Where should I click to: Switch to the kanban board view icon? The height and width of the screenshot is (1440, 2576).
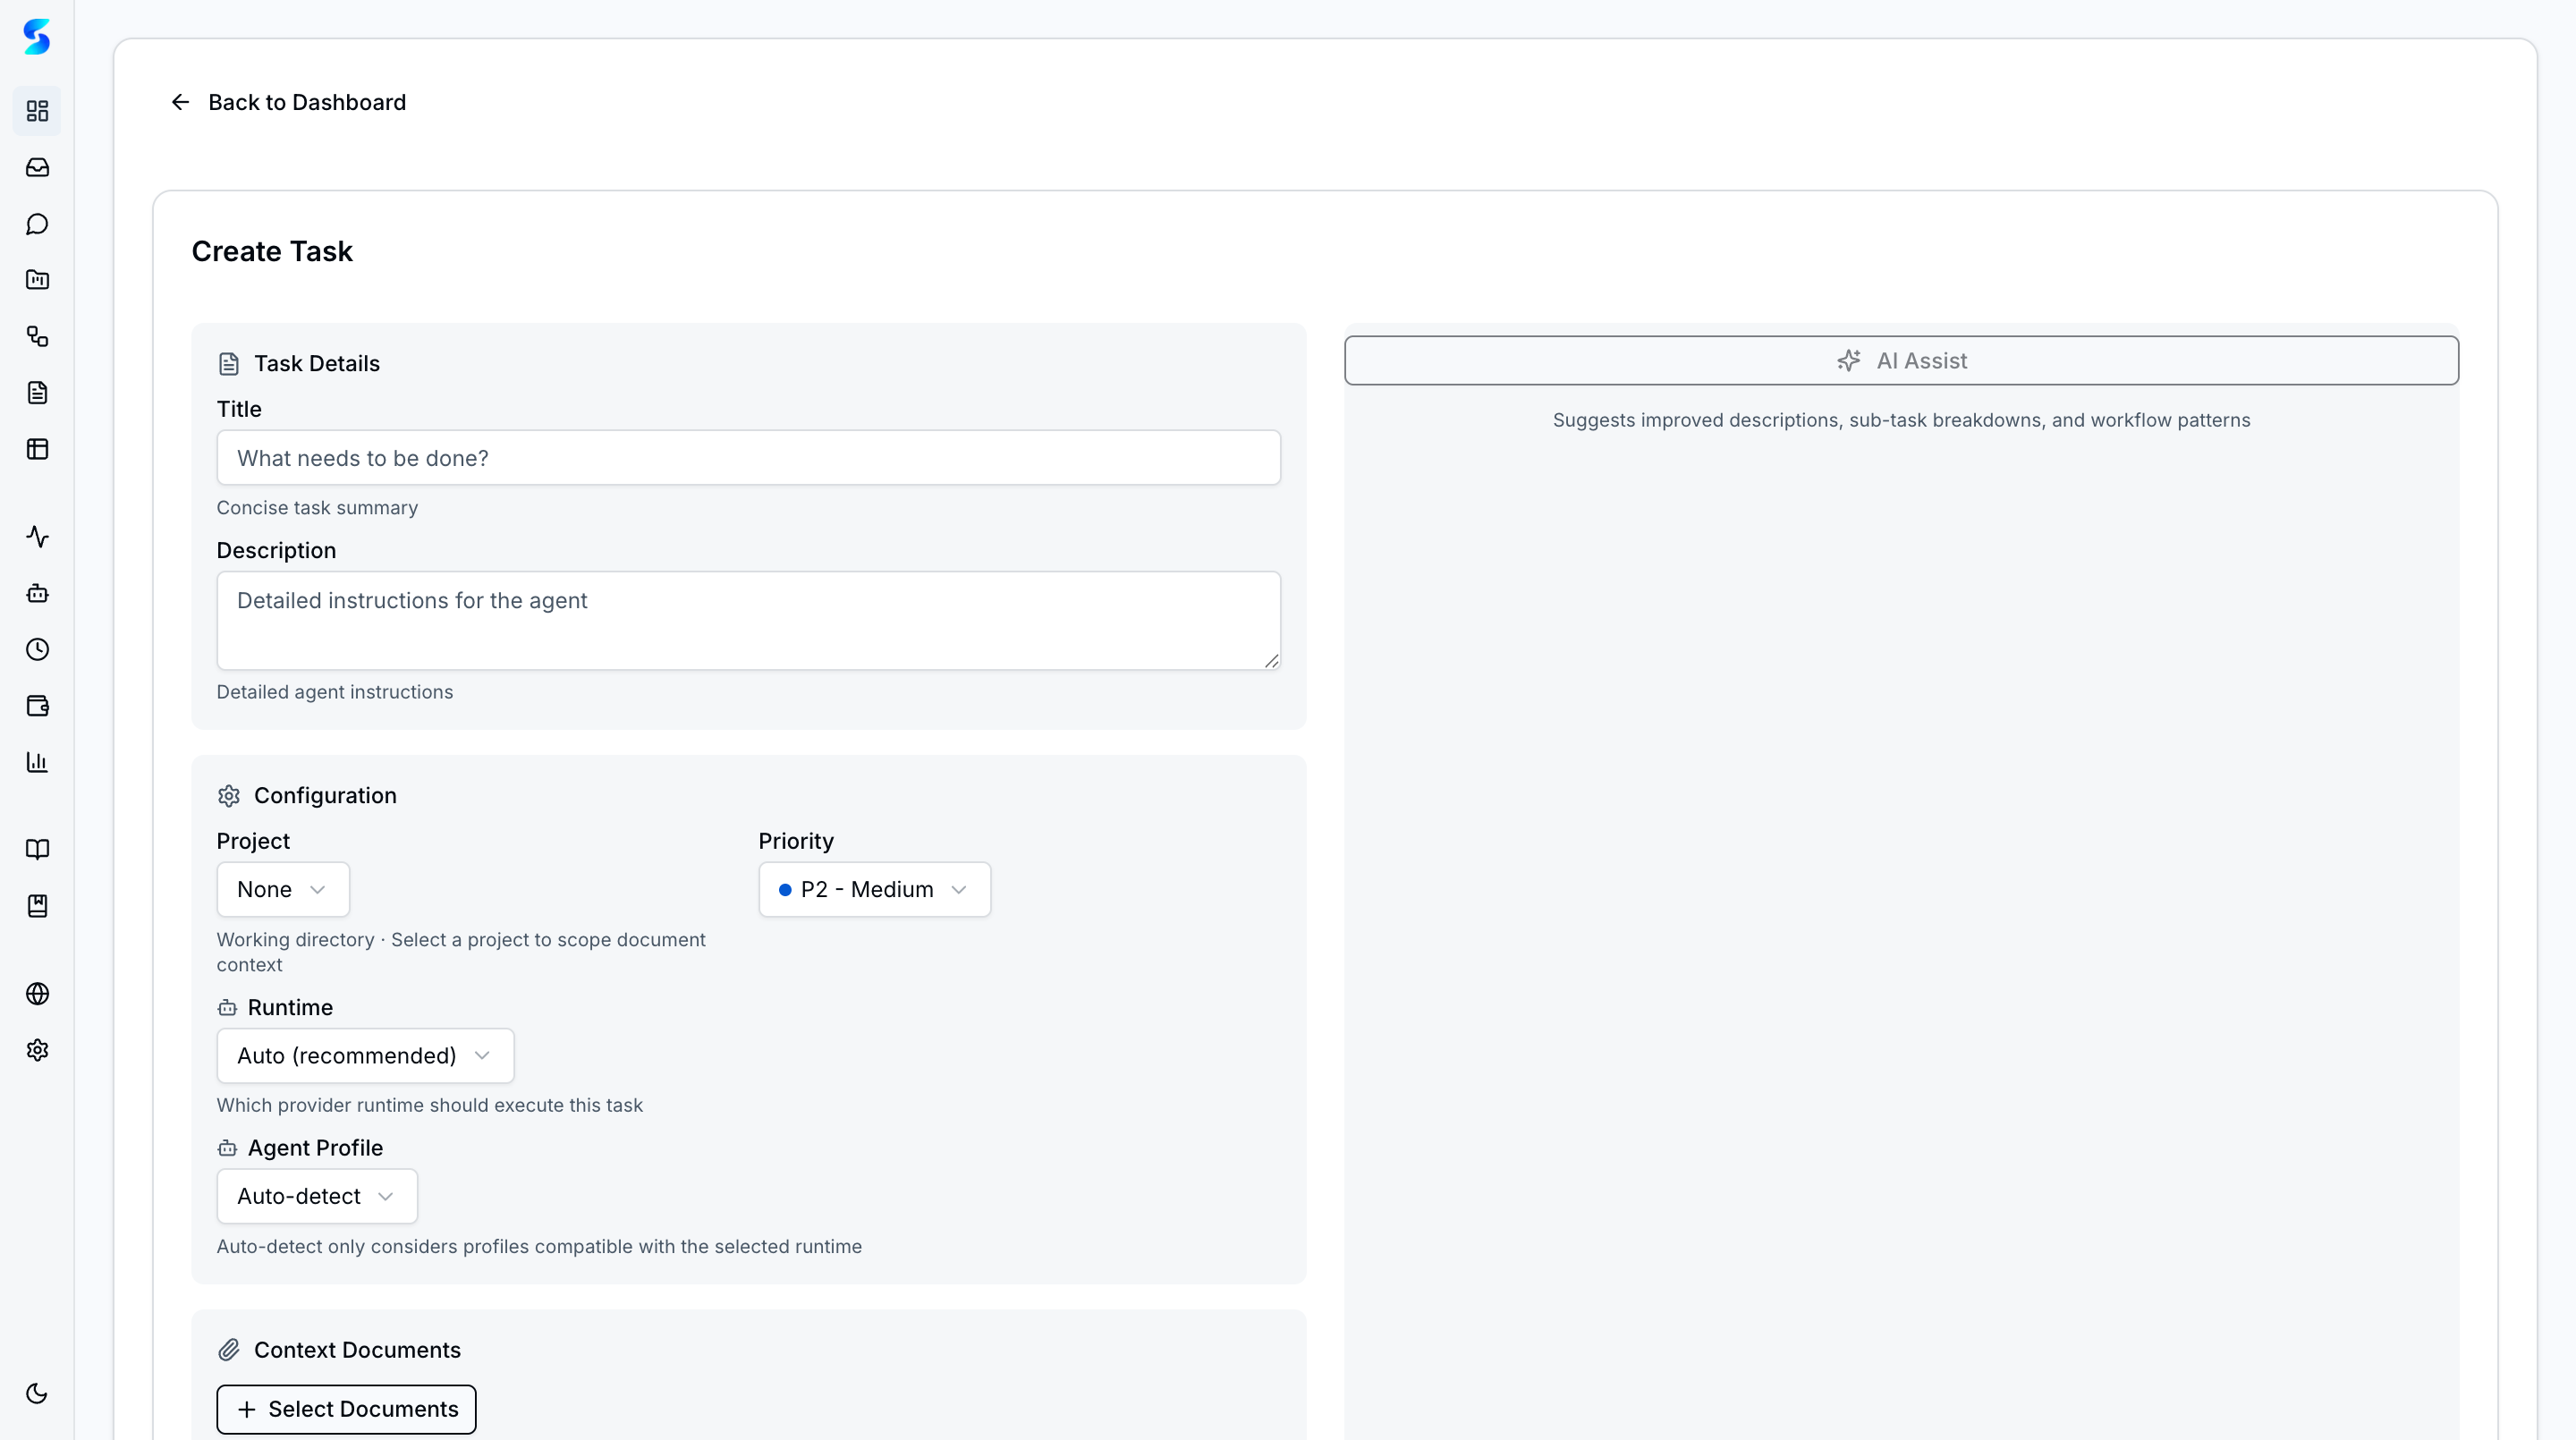pos(37,448)
